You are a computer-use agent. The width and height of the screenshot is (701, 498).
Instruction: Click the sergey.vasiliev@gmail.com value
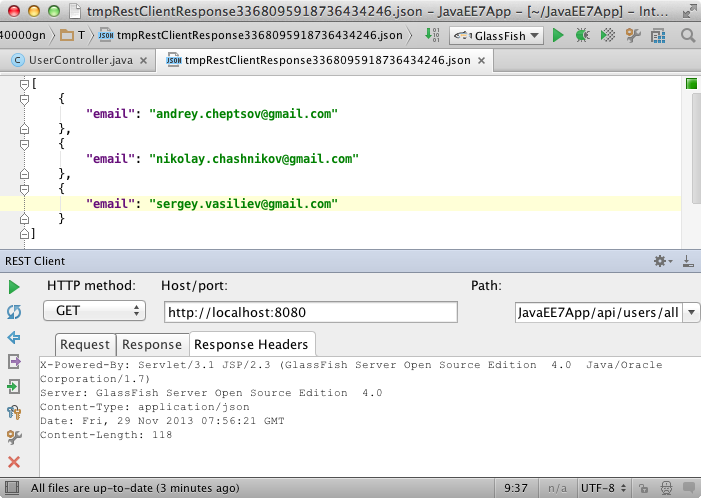[x=244, y=204]
